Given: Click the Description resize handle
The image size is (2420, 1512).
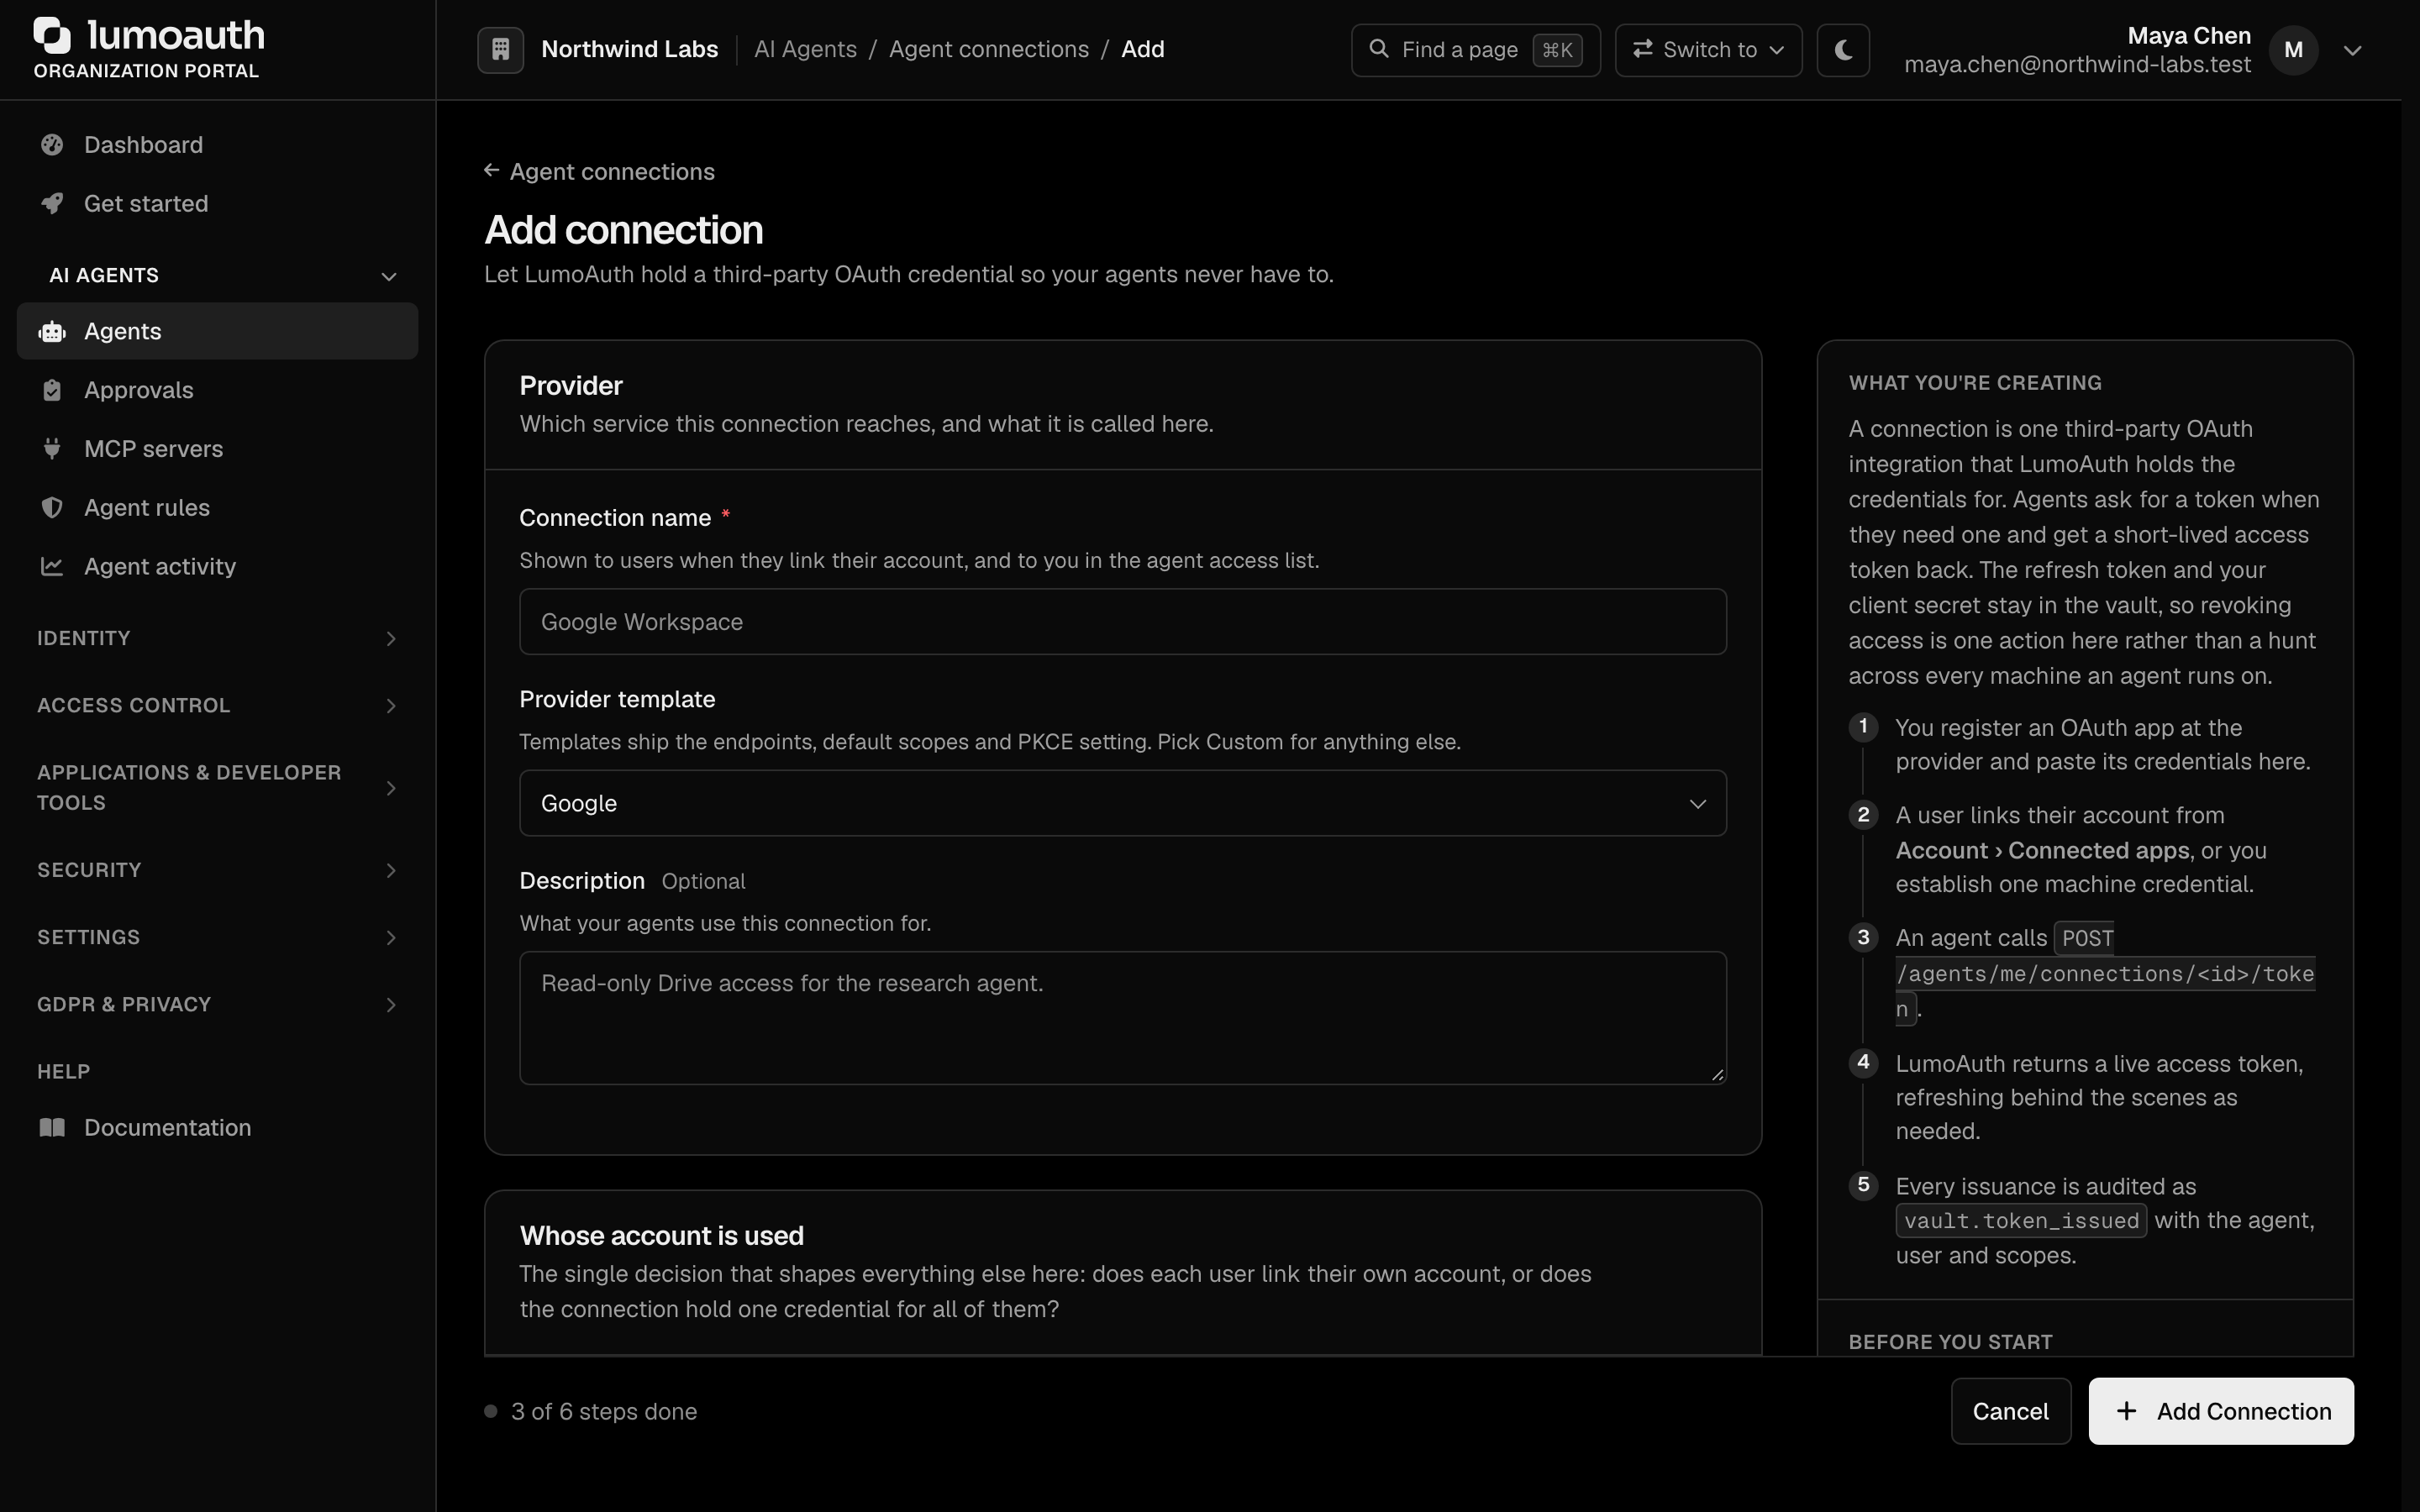Looking at the screenshot, I should (x=1717, y=1075).
